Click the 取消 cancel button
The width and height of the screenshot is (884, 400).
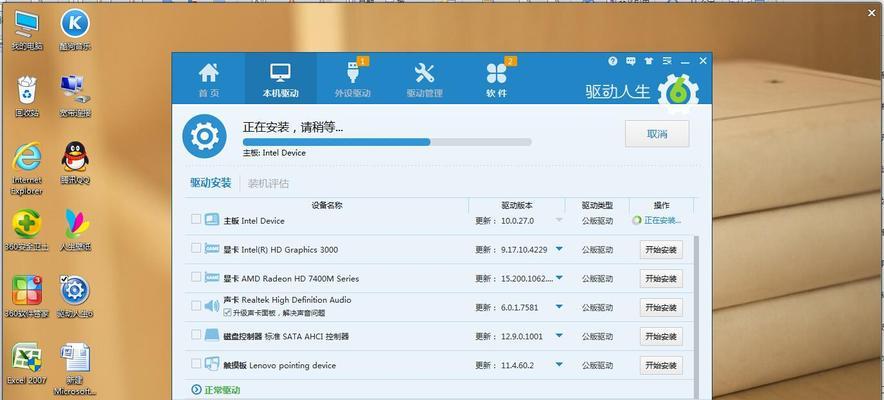click(x=657, y=134)
